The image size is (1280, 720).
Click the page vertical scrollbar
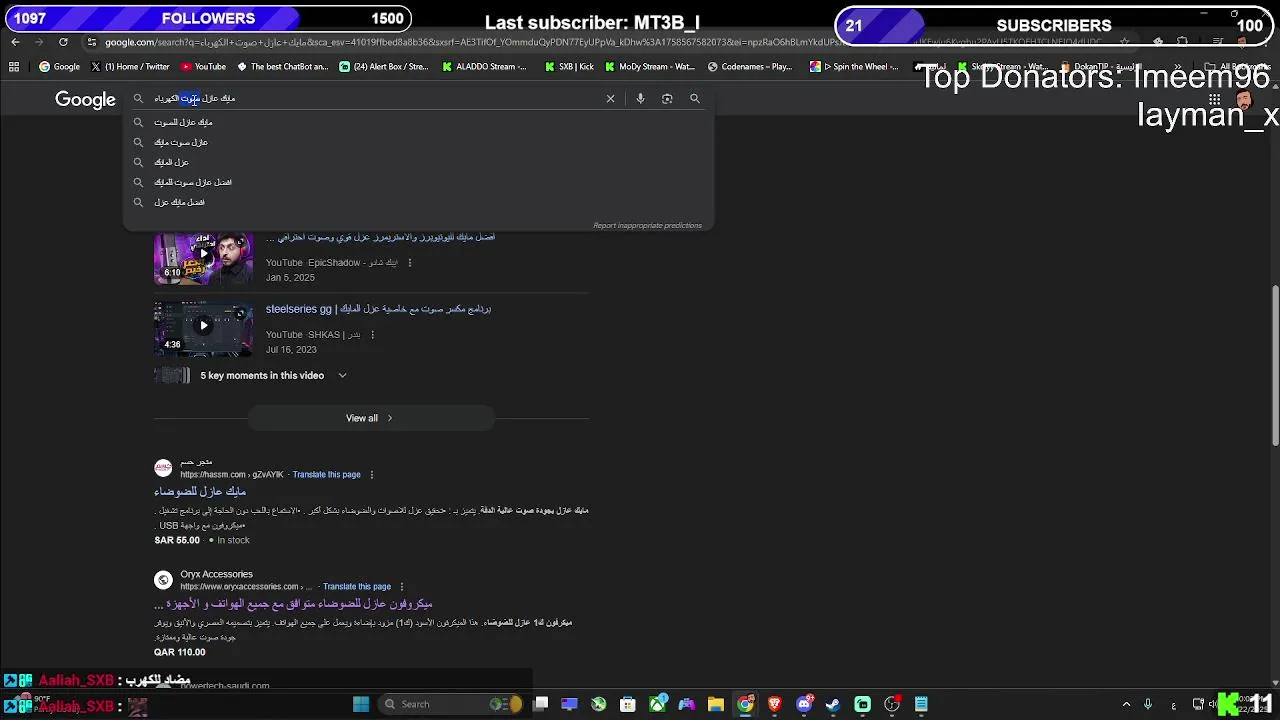[1274, 365]
